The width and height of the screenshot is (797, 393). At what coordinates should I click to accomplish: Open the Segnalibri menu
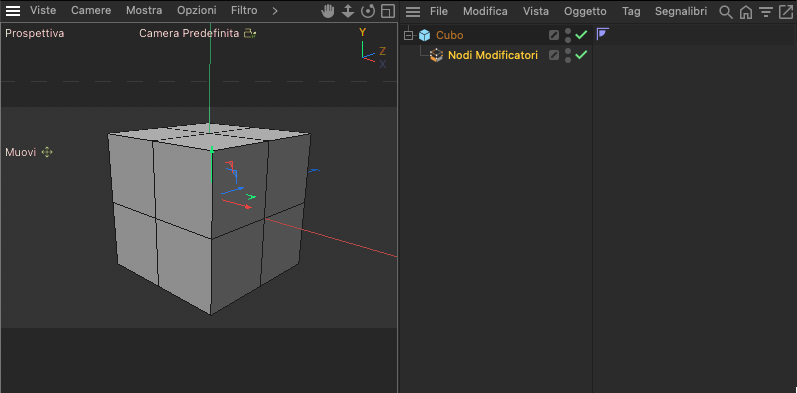(681, 11)
